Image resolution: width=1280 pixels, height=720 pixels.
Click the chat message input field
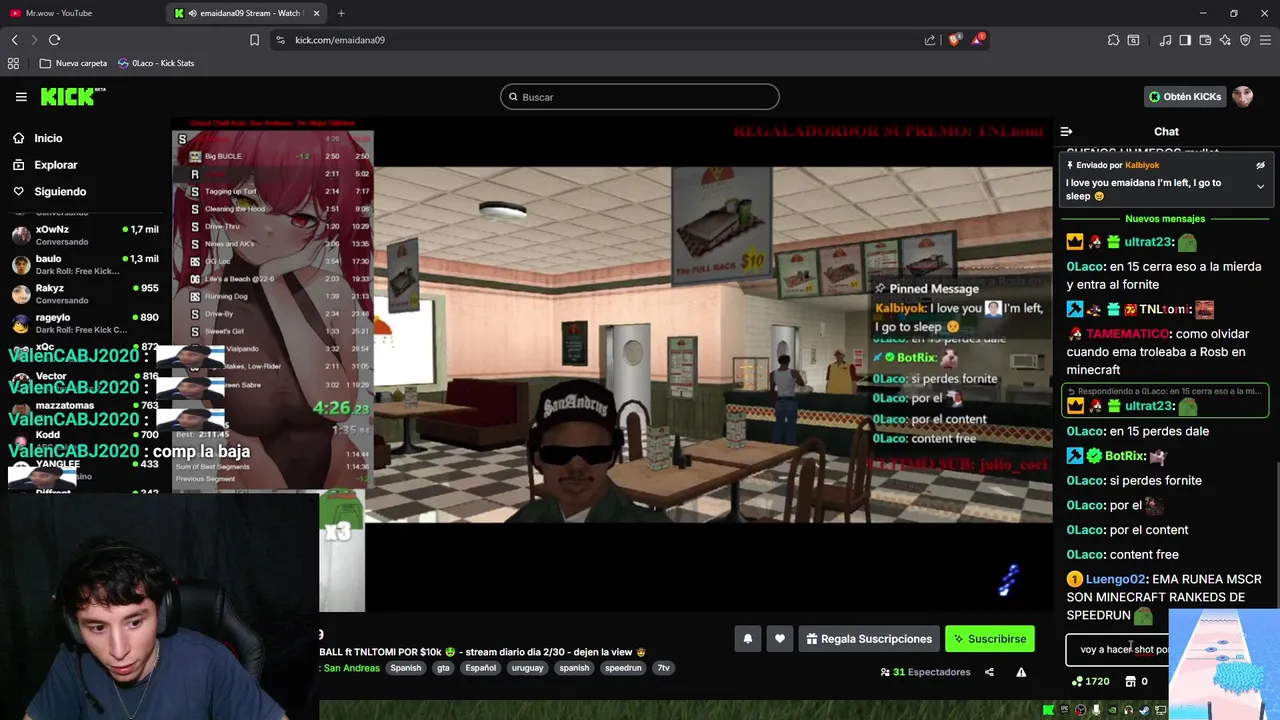[x=1118, y=650]
